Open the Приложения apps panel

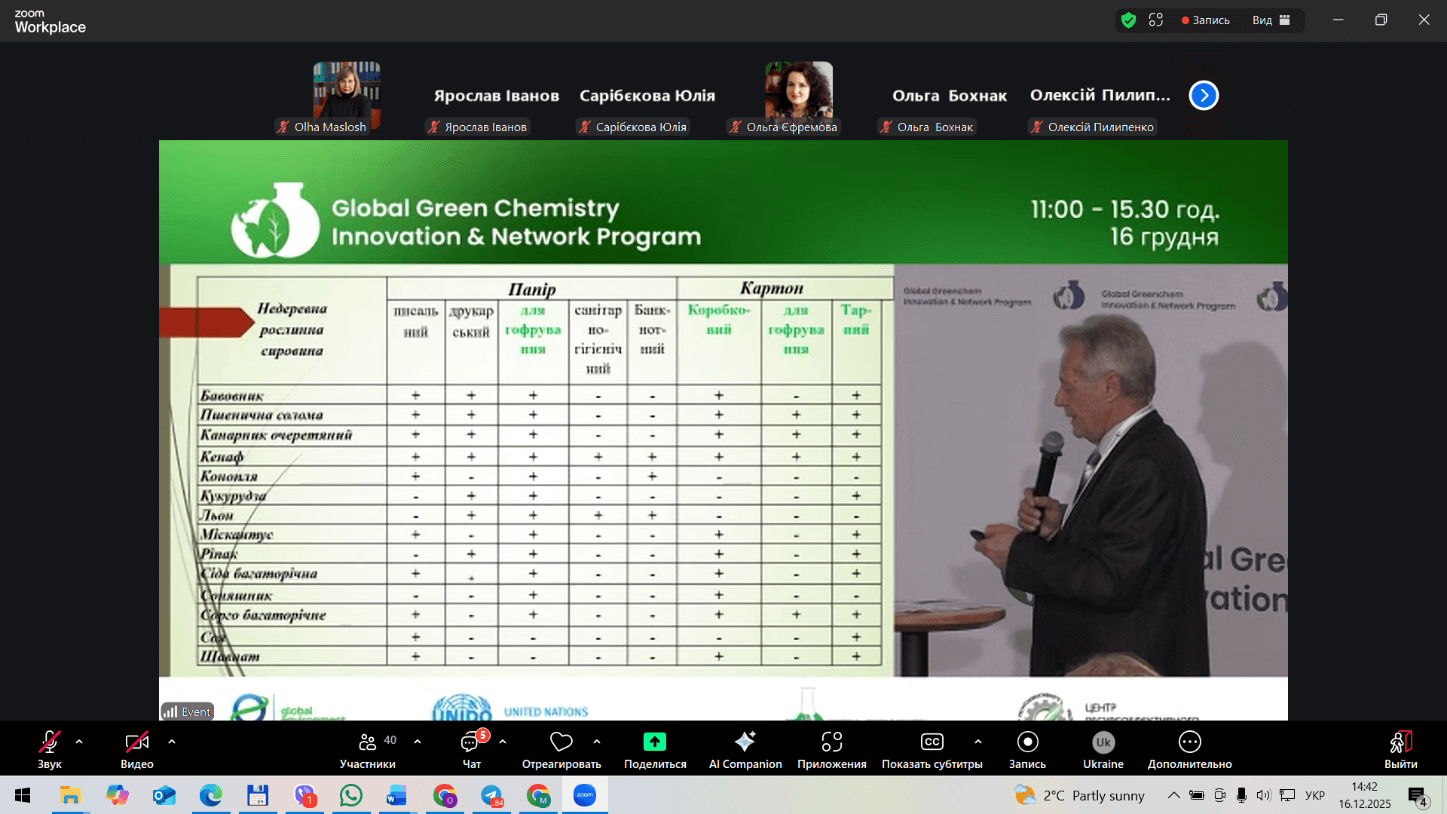point(832,742)
